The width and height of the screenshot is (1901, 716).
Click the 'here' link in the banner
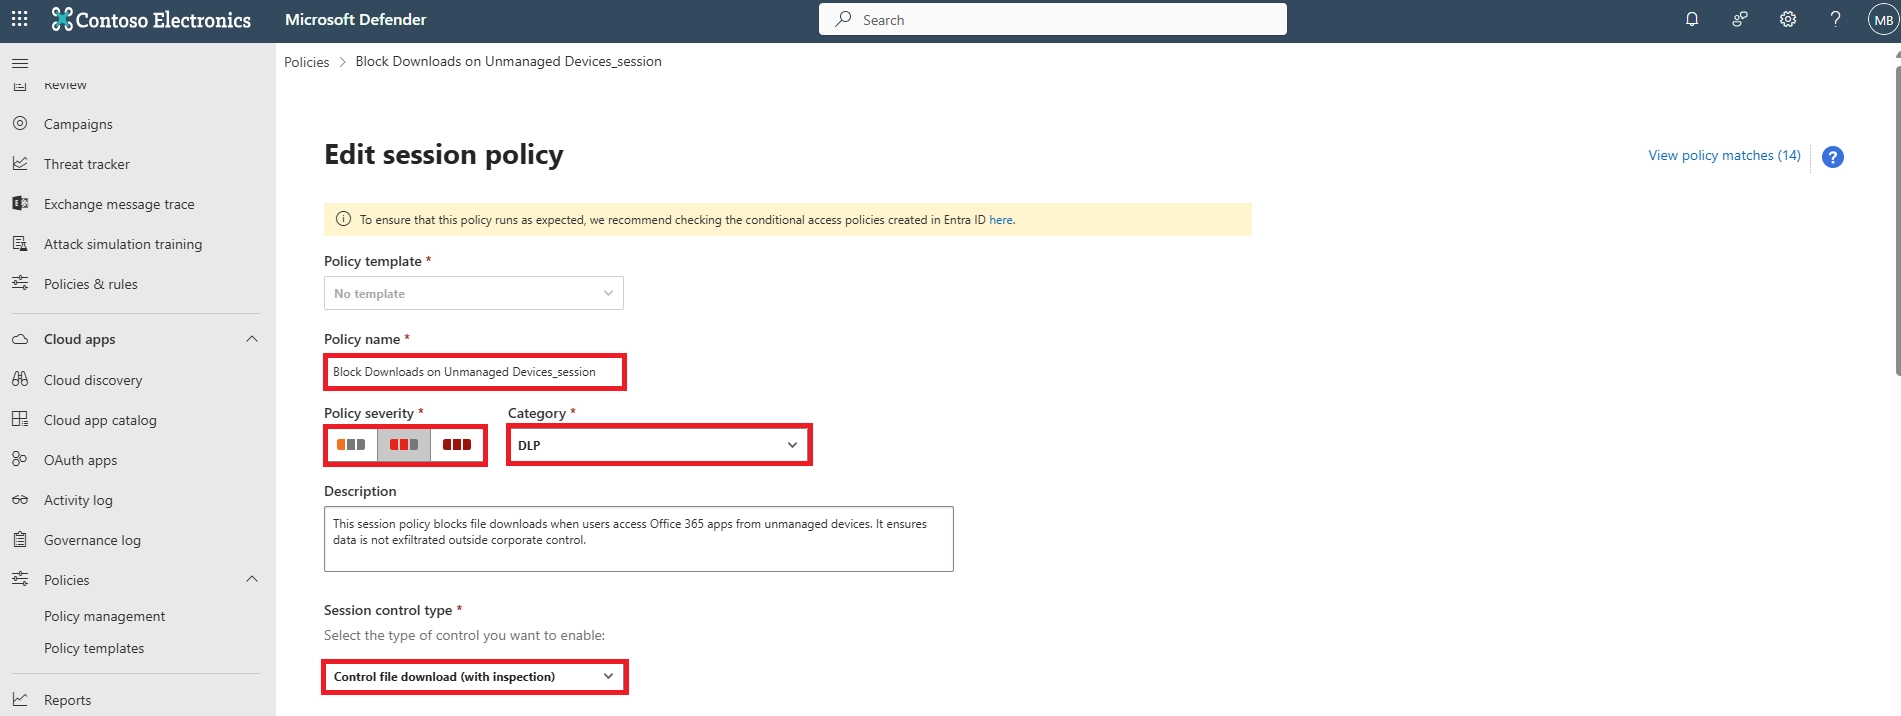click(1001, 220)
